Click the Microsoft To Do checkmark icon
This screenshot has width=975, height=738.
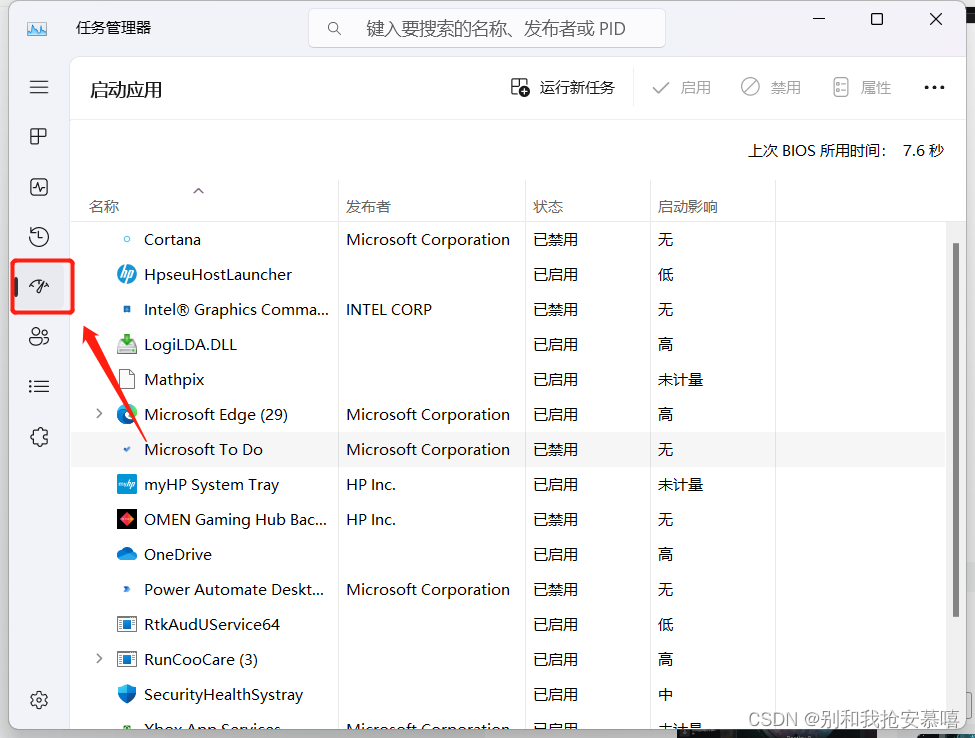[127, 449]
